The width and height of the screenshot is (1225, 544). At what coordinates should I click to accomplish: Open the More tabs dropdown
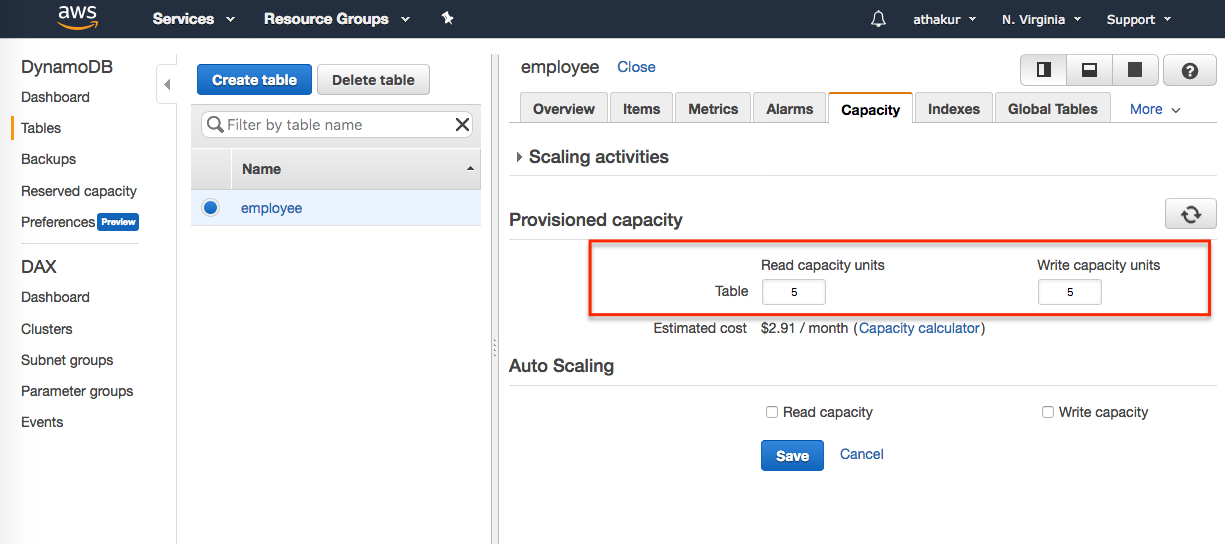pyautogui.click(x=1155, y=109)
